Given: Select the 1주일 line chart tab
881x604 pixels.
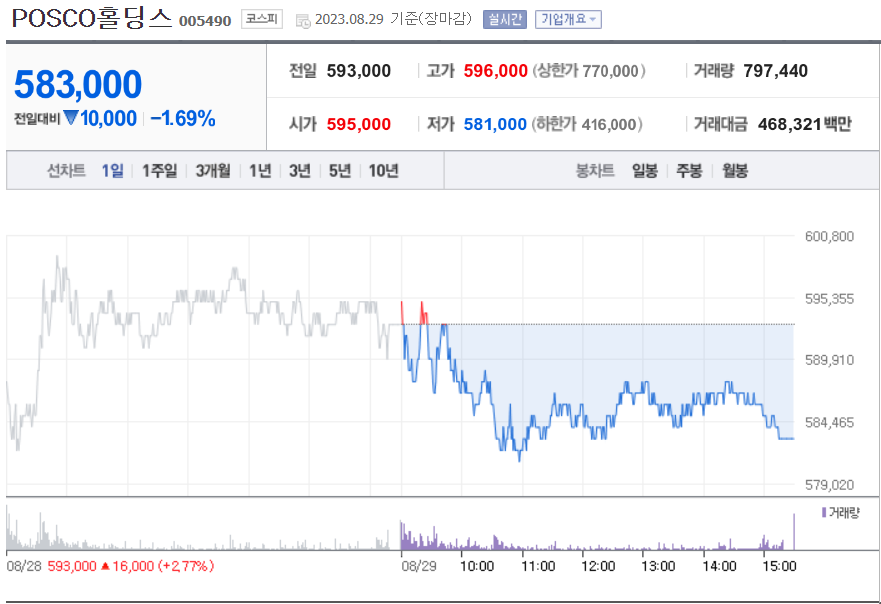Looking at the screenshot, I should 159,170.
